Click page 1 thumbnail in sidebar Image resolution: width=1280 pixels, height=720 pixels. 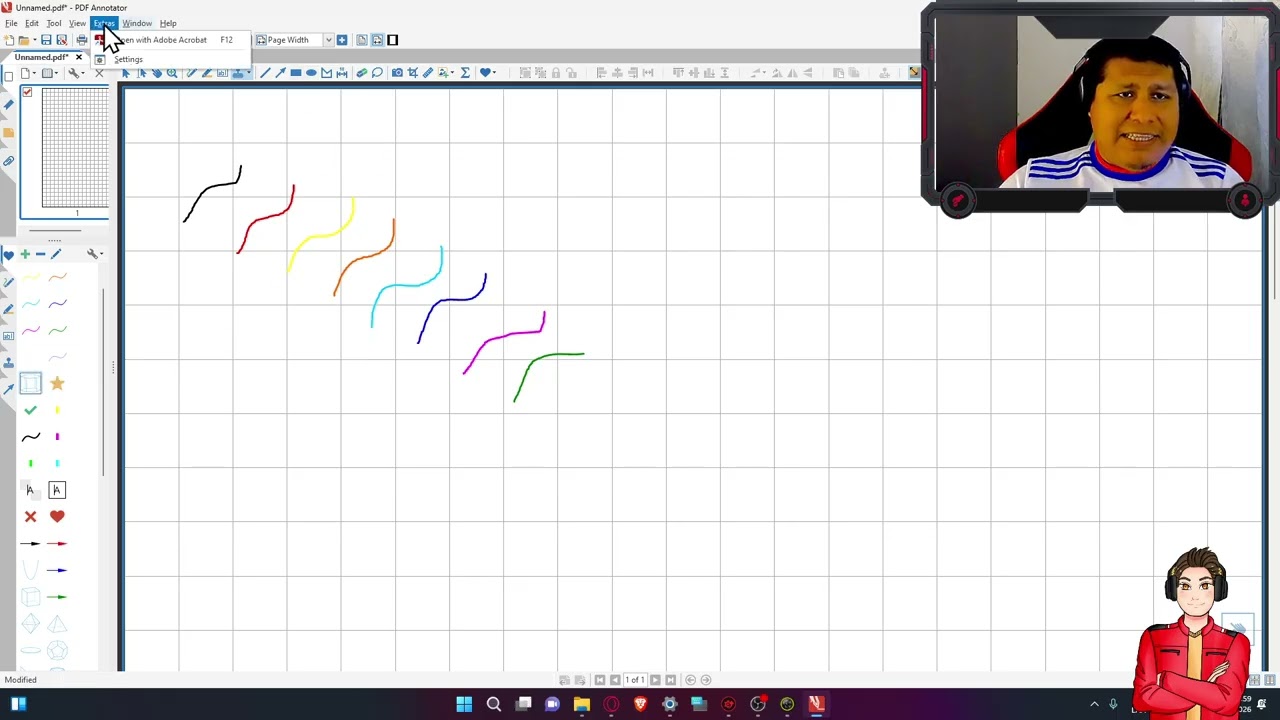tap(76, 148)
